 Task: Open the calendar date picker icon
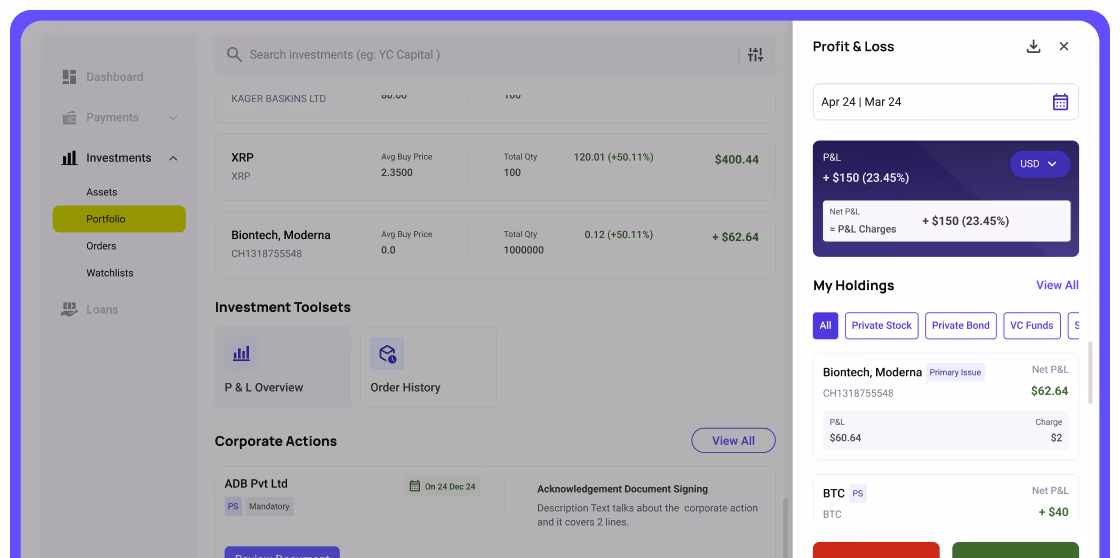(1060, 102)
